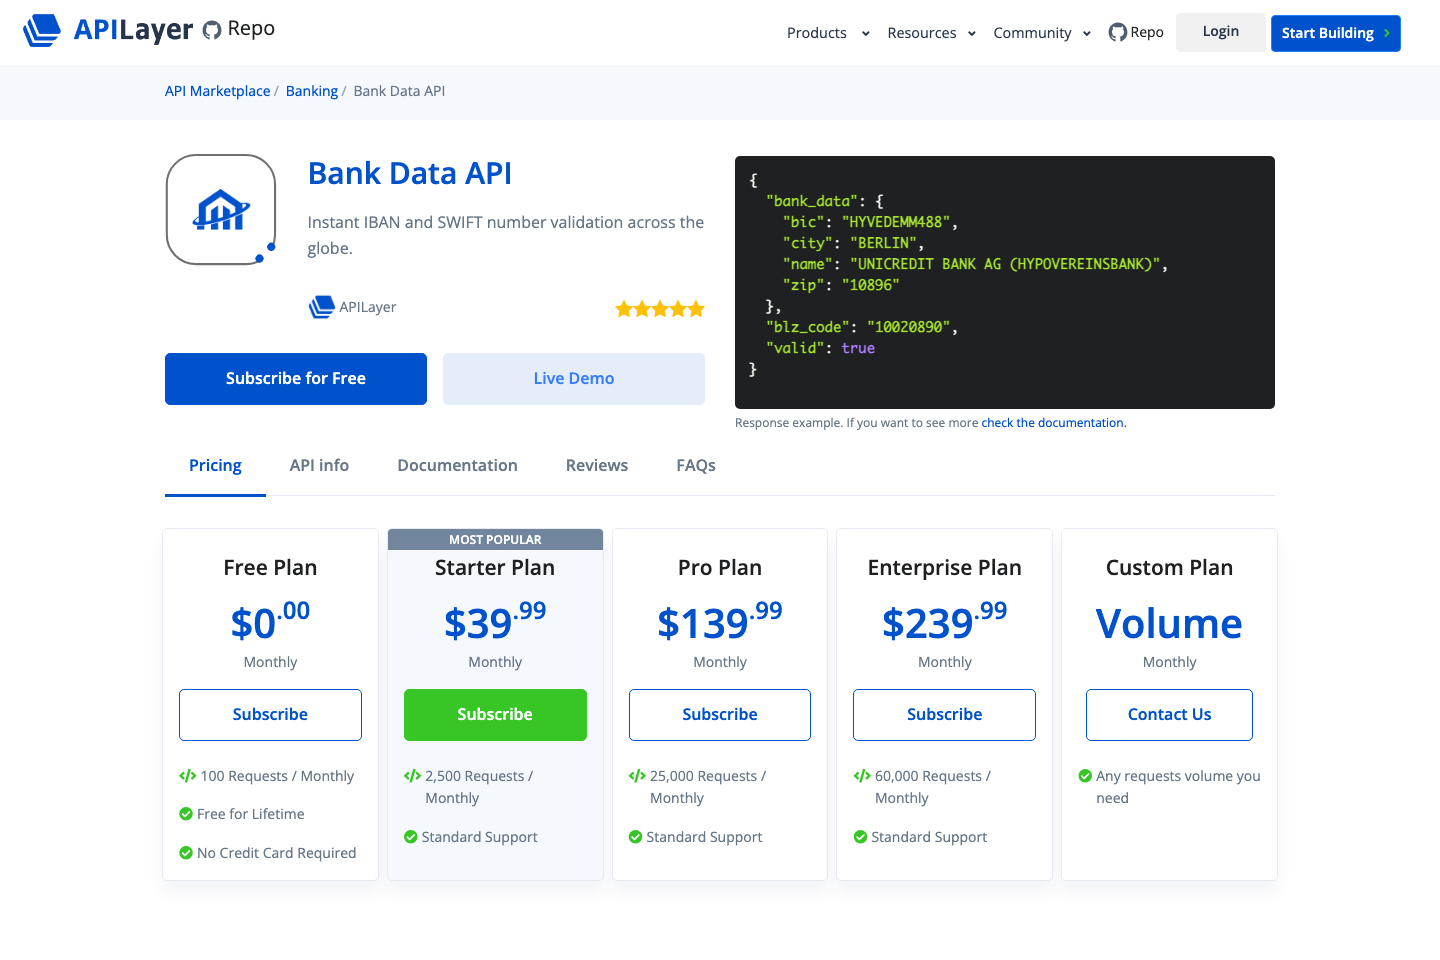Expand the Resources menu
The image size is (1440, 960).
(921, 32)
